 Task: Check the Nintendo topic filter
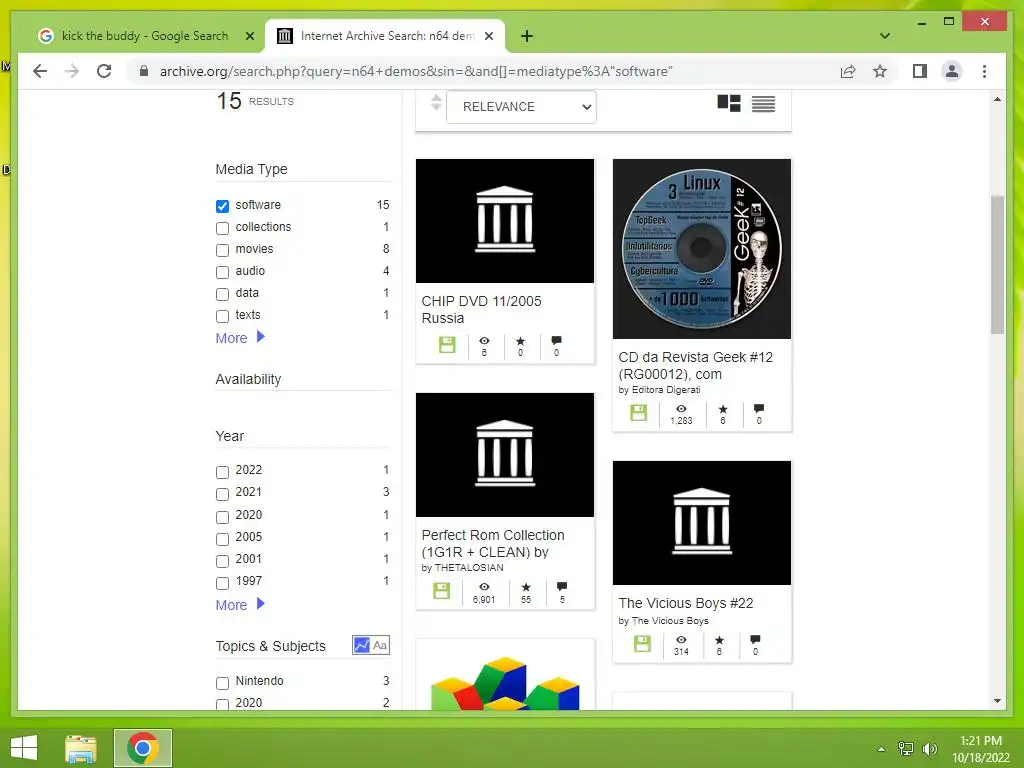222,683
